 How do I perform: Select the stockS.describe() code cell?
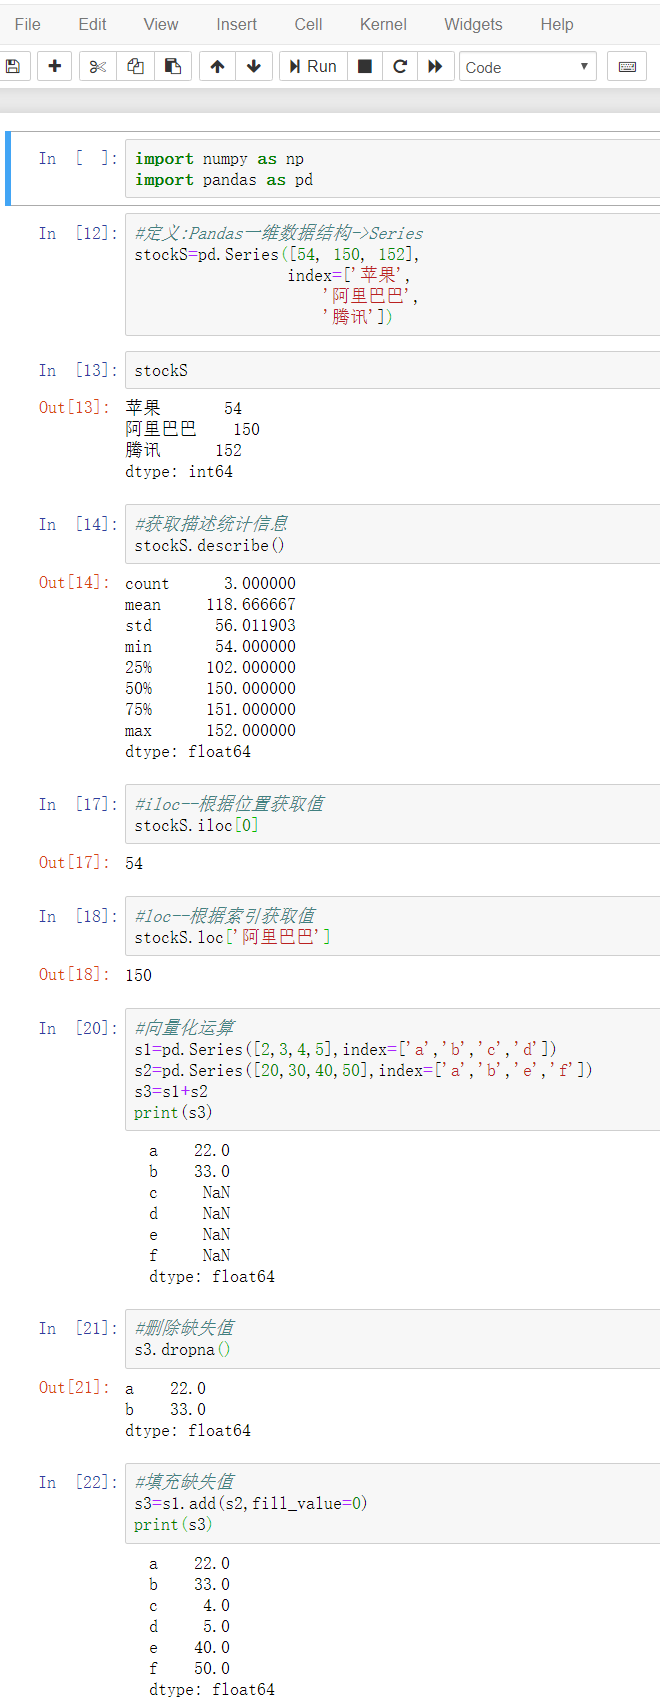[x=392, y=534]
